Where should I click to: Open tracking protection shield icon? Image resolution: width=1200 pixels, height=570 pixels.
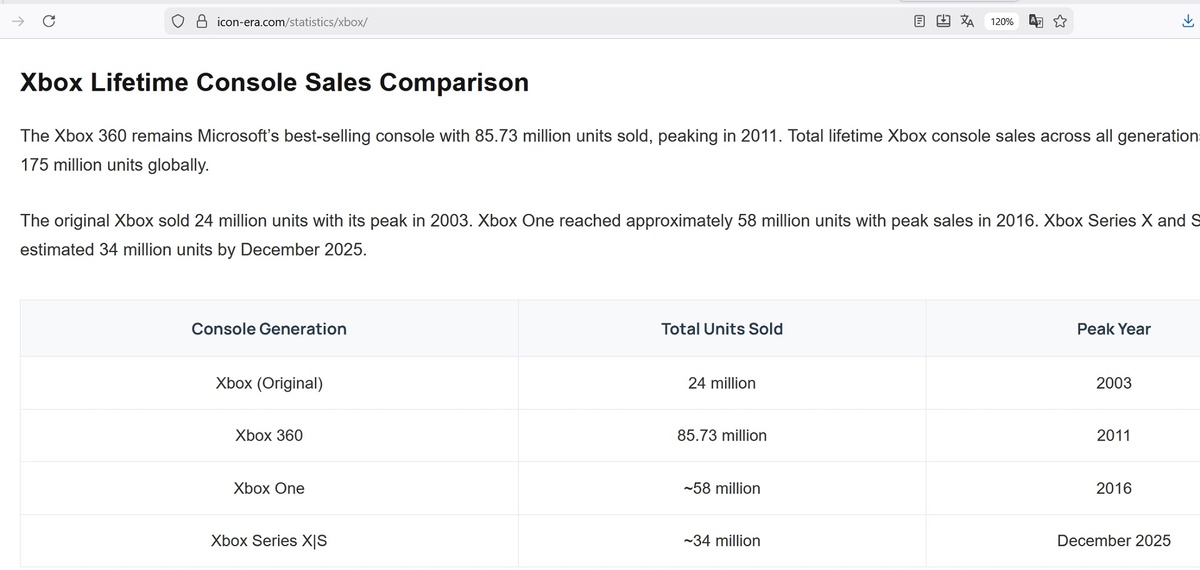click(178, 21)
